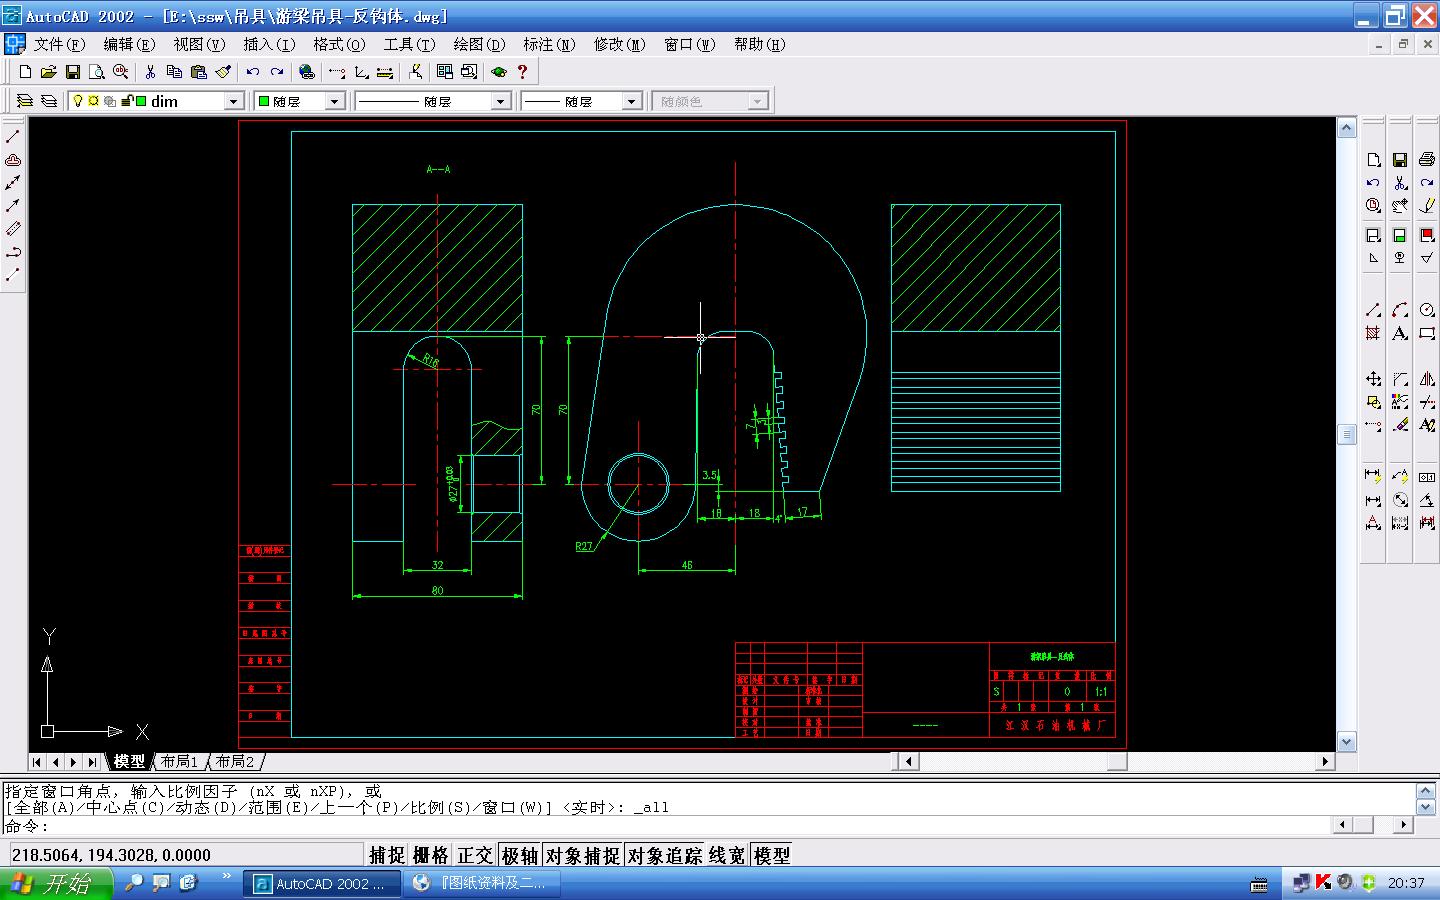The height and width of the screenshot is (900, 1440).
Task: Click the Cut scissors icon in the top toolbar
Action: pos(150,72)
